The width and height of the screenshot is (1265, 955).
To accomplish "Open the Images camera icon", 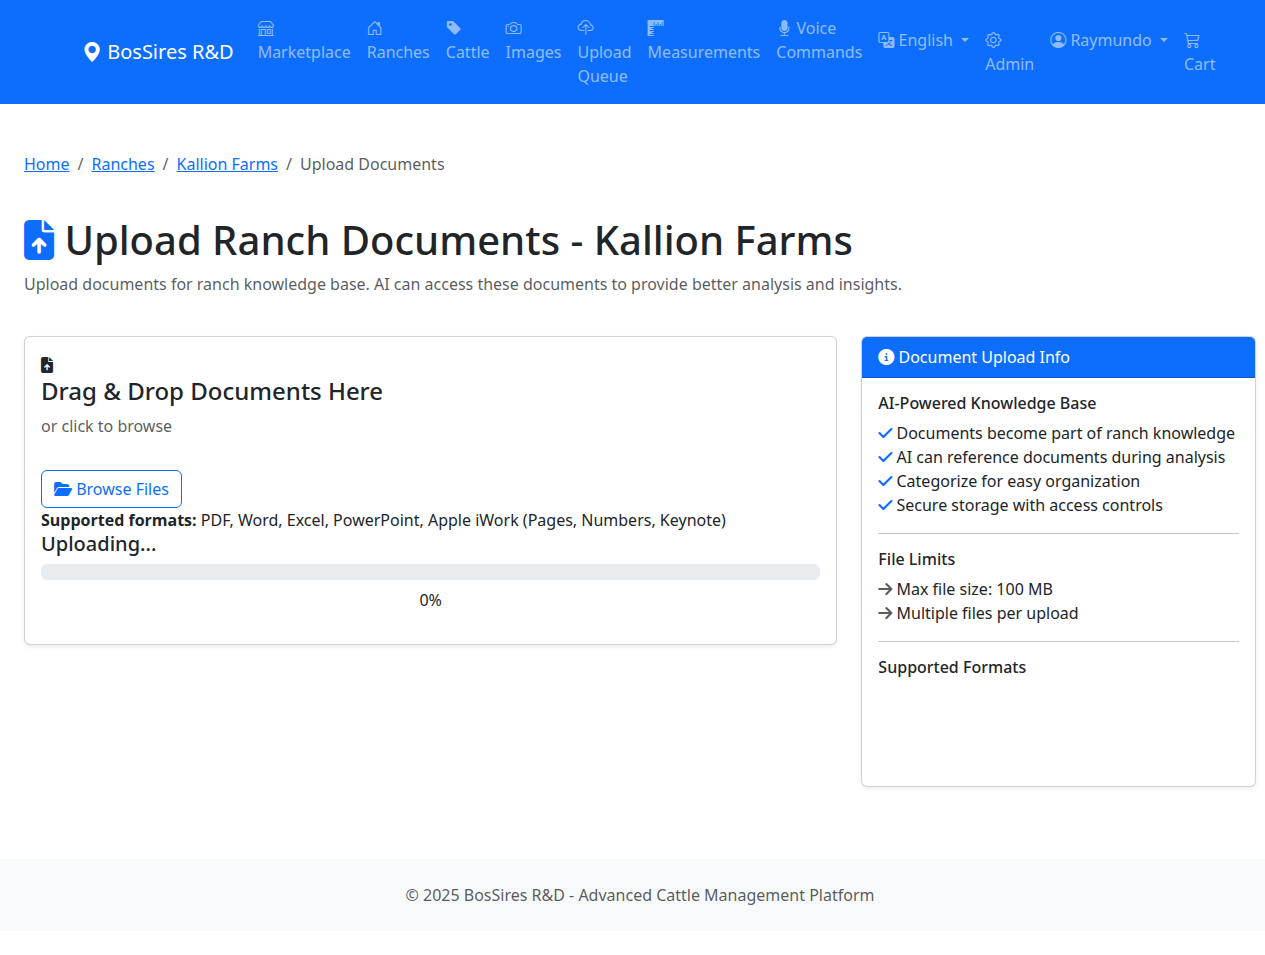I will click(514, 28).
